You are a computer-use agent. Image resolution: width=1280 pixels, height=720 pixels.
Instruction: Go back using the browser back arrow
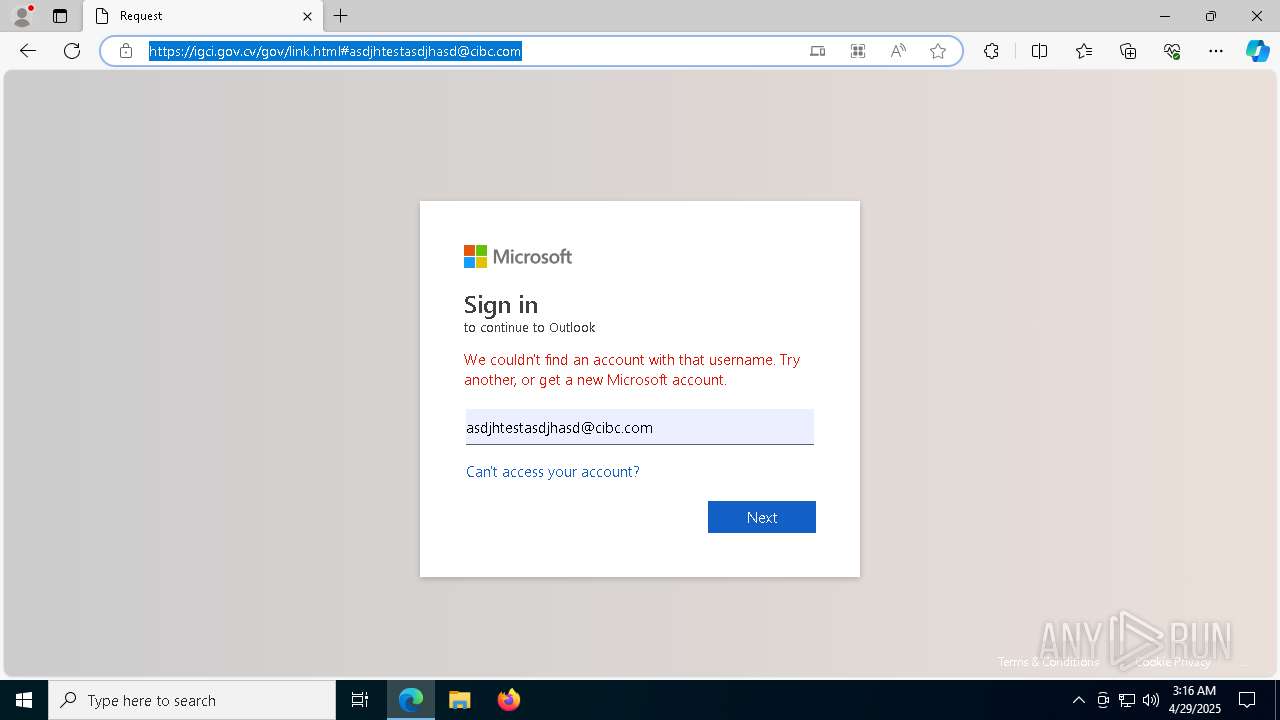pos(28,51)
